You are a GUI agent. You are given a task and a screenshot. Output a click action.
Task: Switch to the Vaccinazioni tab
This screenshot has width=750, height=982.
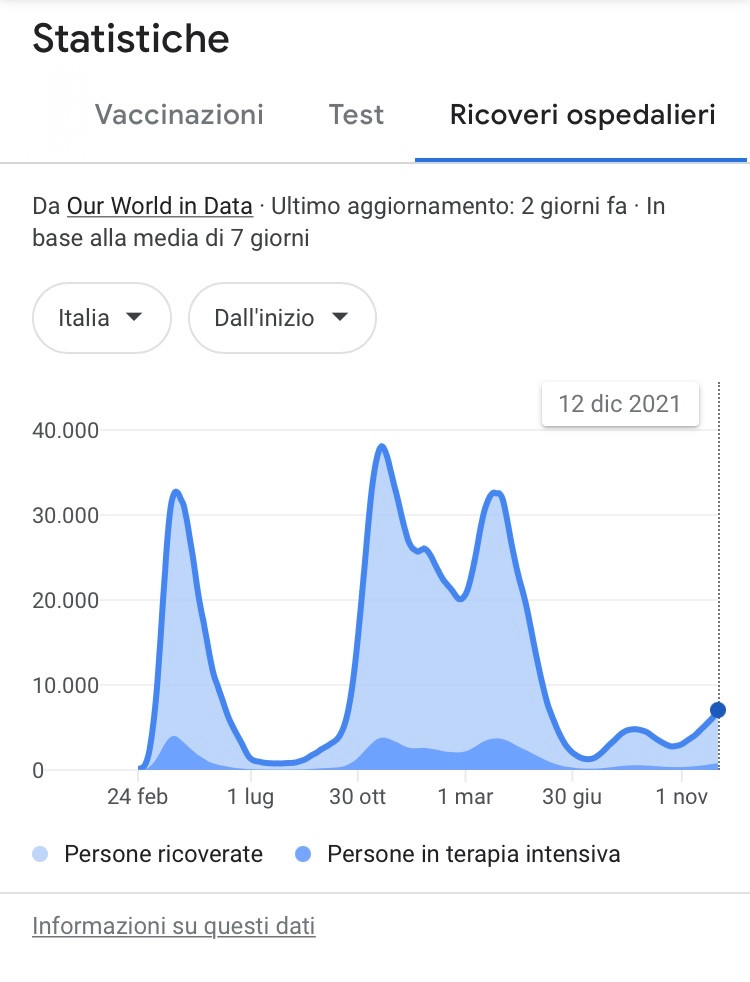pyautogui.click(x=179, y=115)
